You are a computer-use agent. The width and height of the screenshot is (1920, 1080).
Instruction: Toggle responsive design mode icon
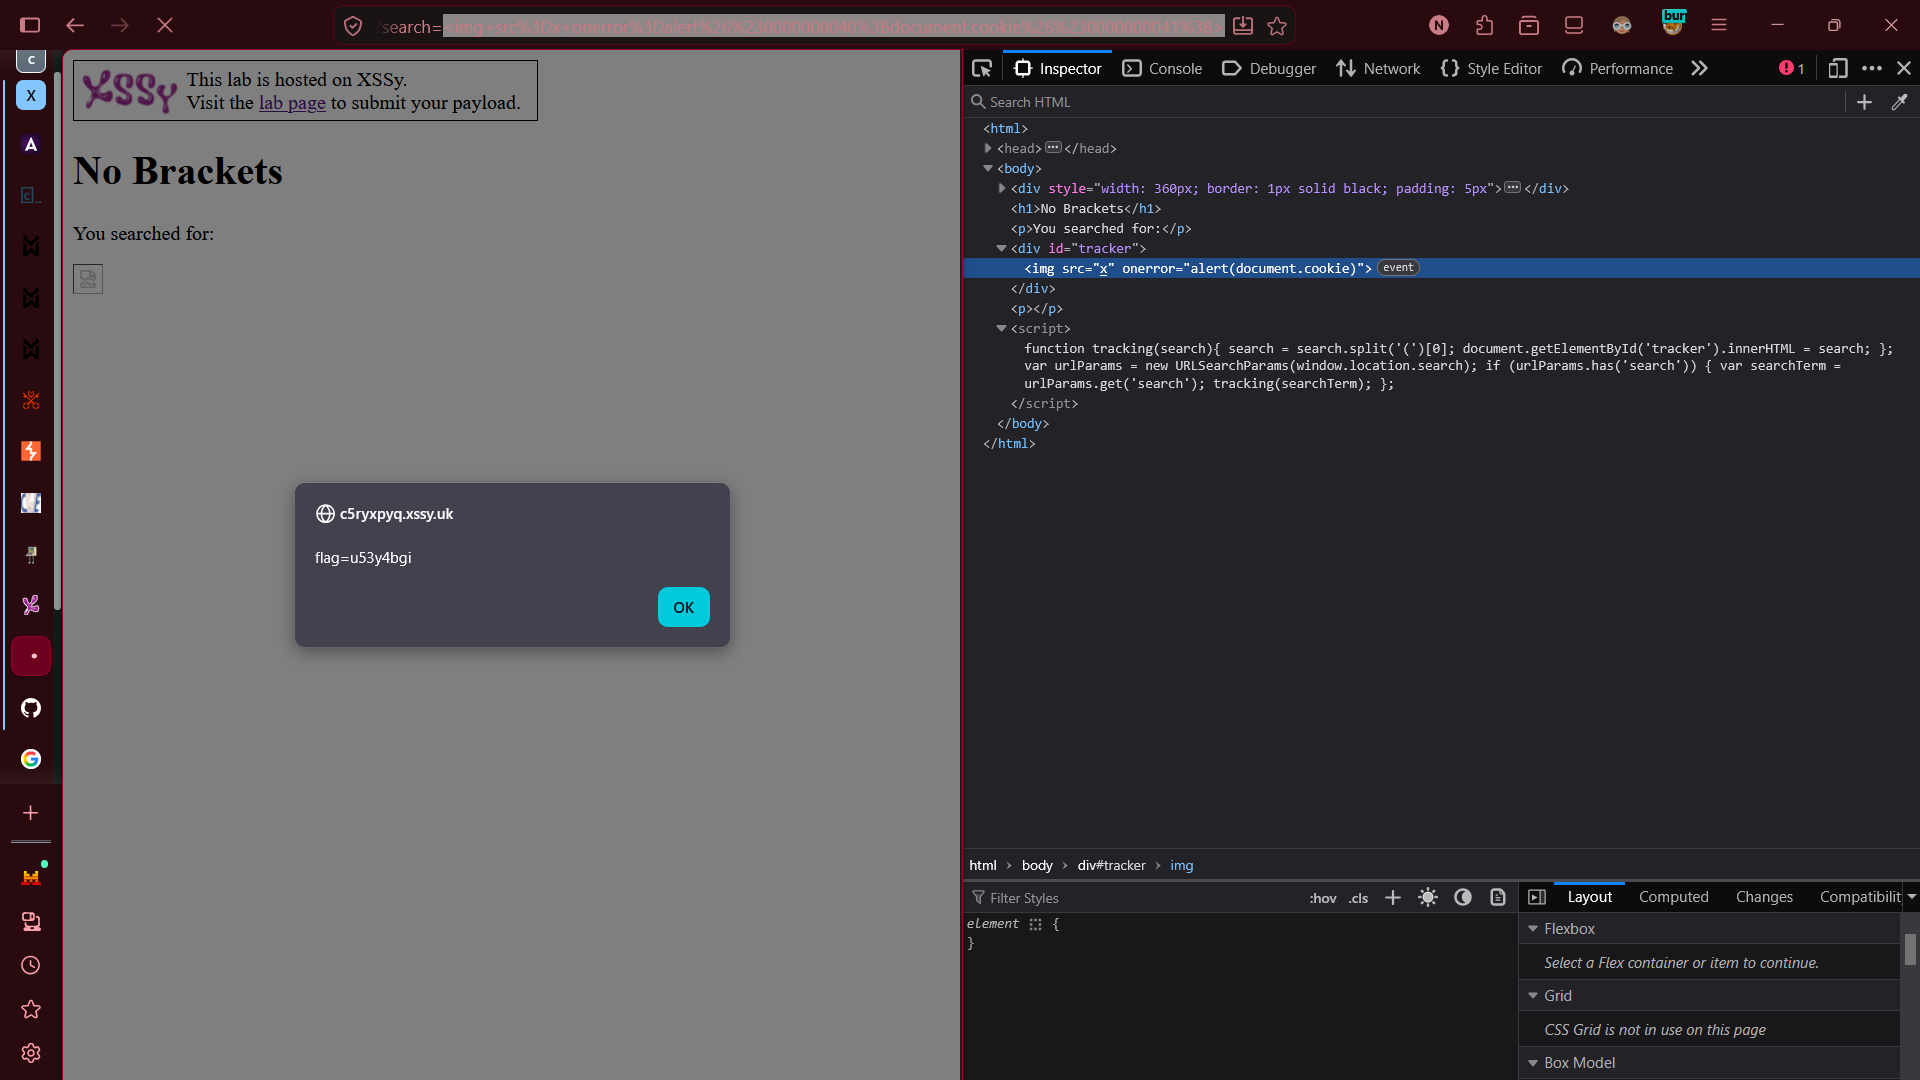coord(1837,68)
